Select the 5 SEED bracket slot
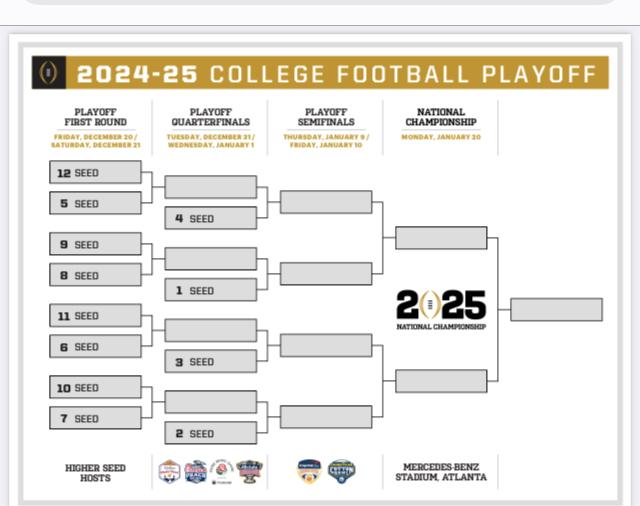640x506 pixels. pos(95,203)
